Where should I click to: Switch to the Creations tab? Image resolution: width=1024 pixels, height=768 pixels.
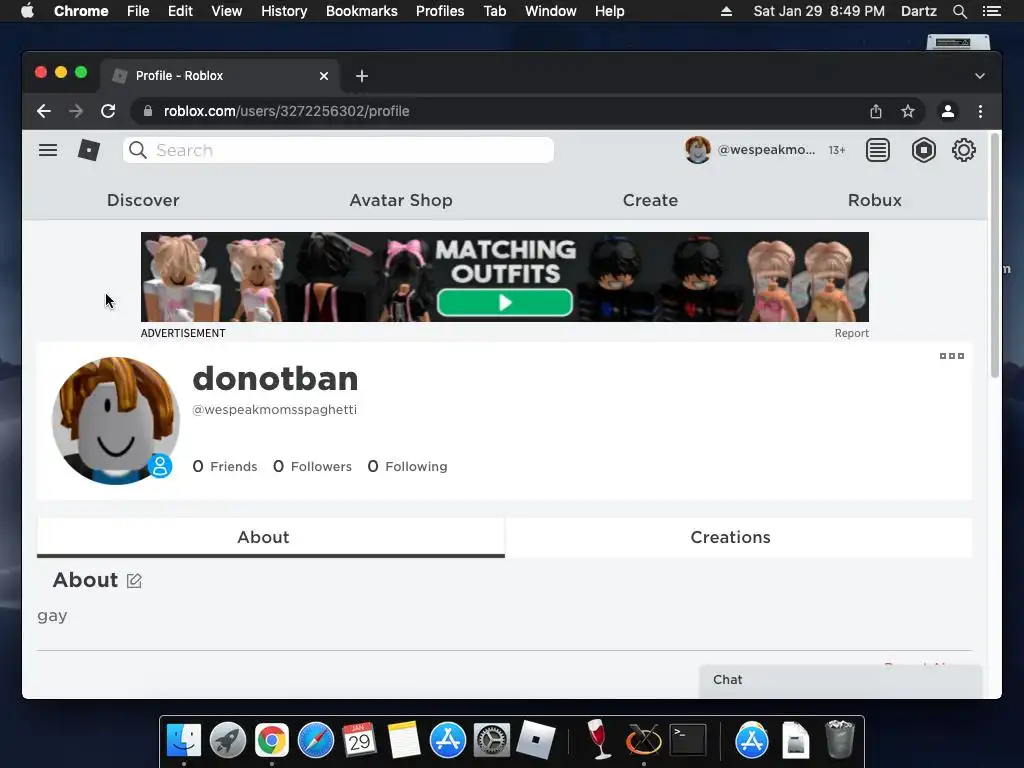[739, 537]
